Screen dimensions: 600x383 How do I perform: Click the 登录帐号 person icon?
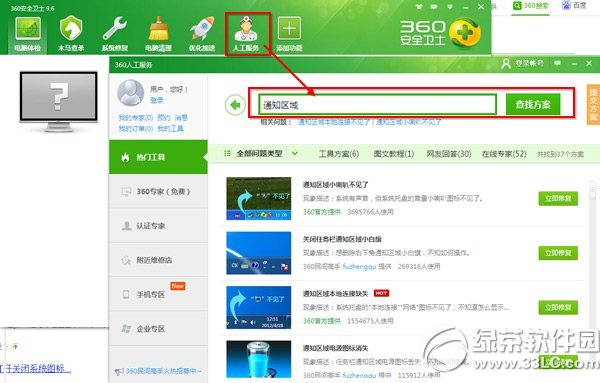(x=506, y=63)
